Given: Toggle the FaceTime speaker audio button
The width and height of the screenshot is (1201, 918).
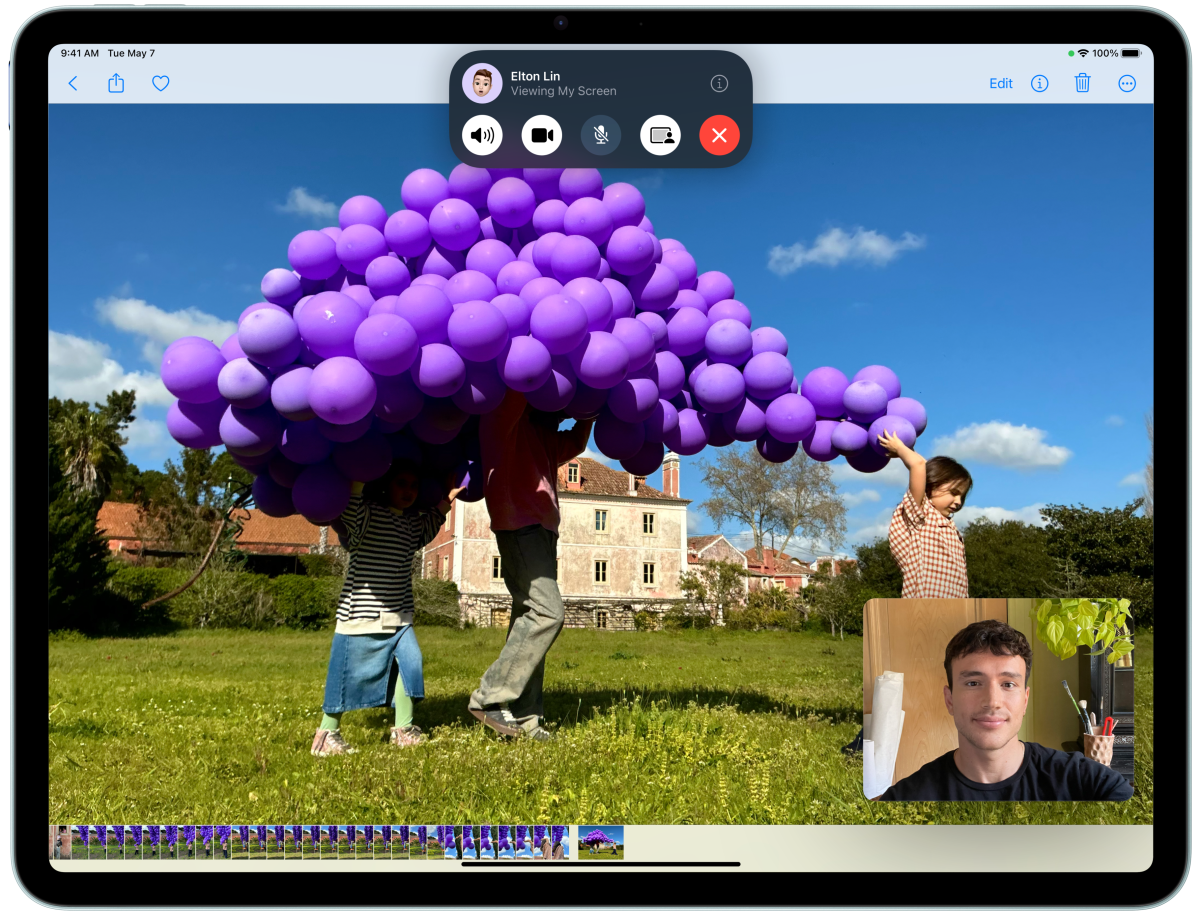Looking at the screenshot, I should click(x=482, y=135).
